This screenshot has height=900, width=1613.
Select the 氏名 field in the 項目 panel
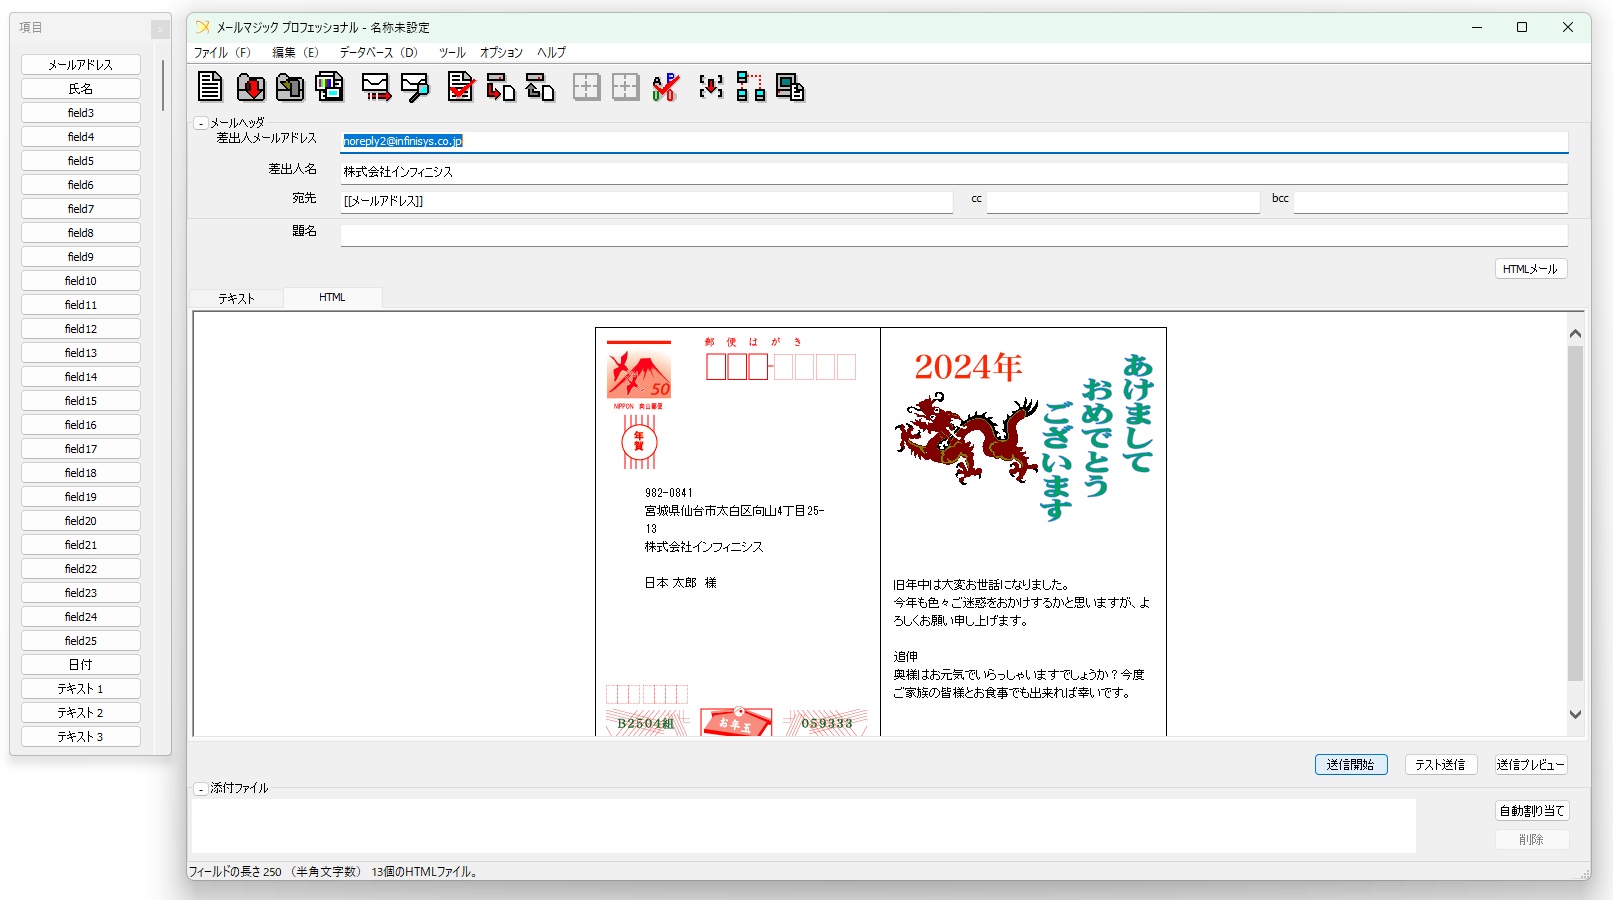(x=81, y=89)
